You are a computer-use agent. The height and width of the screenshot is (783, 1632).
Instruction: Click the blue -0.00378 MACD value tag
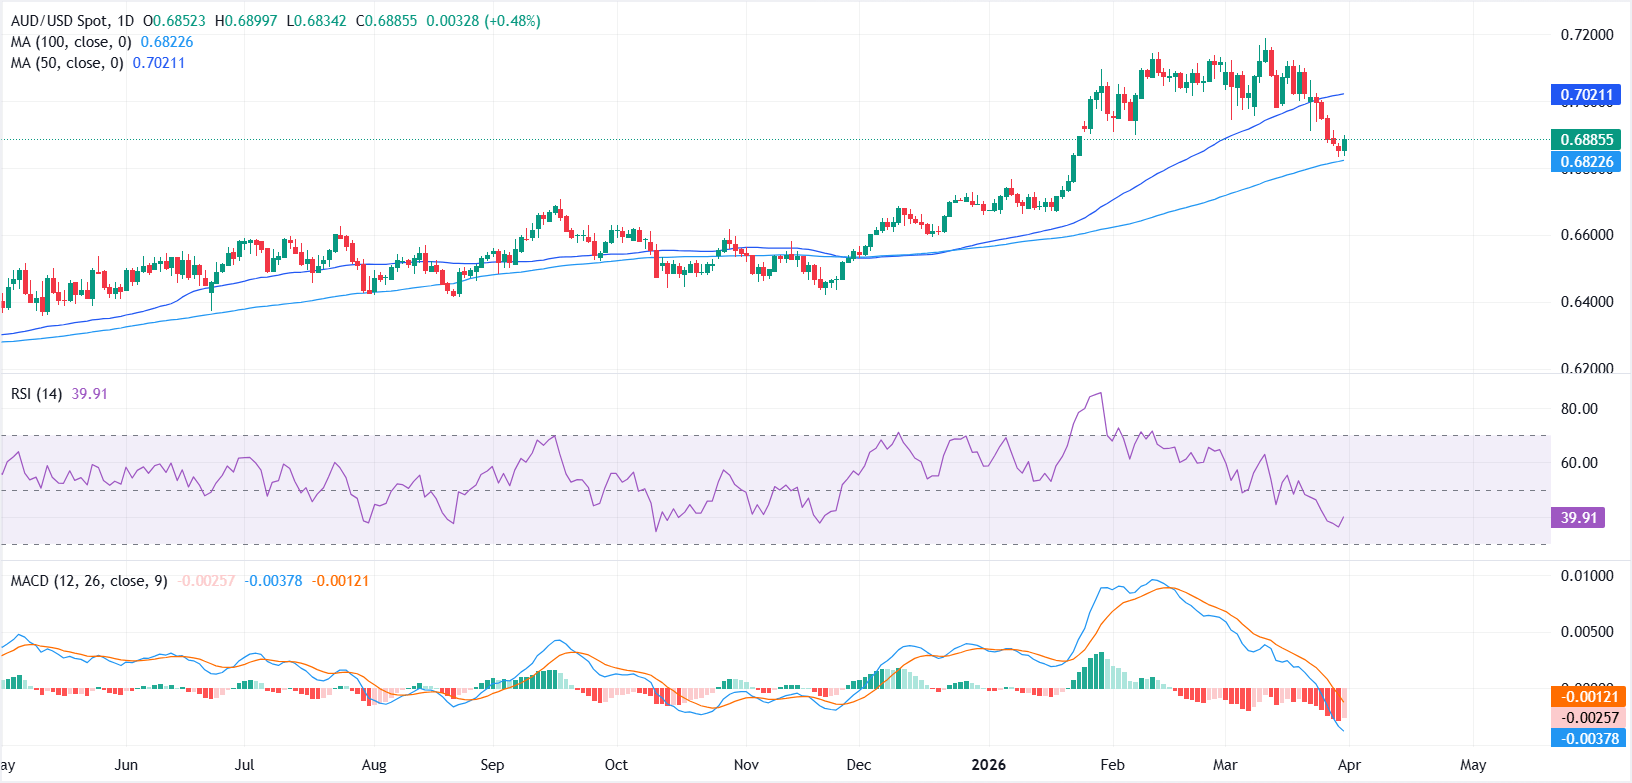1589,739
